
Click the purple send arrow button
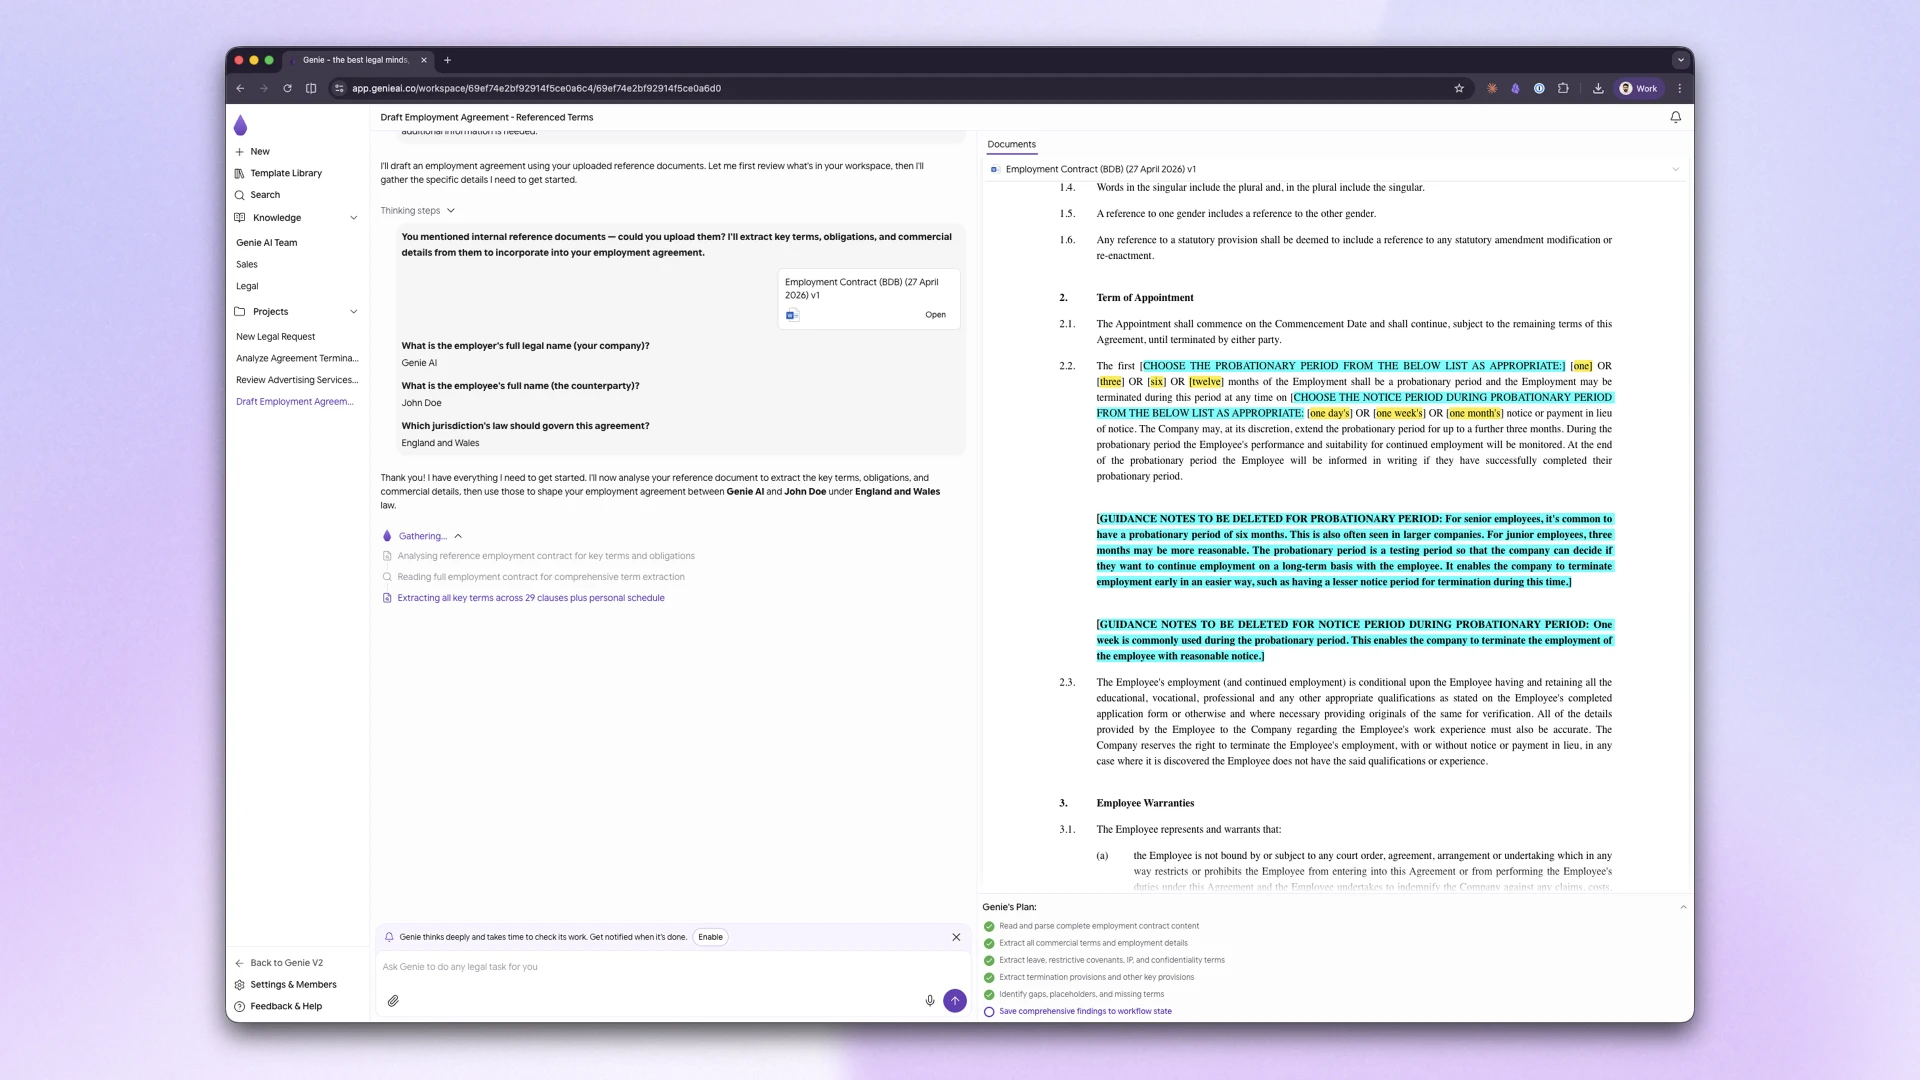[955, 1000]
